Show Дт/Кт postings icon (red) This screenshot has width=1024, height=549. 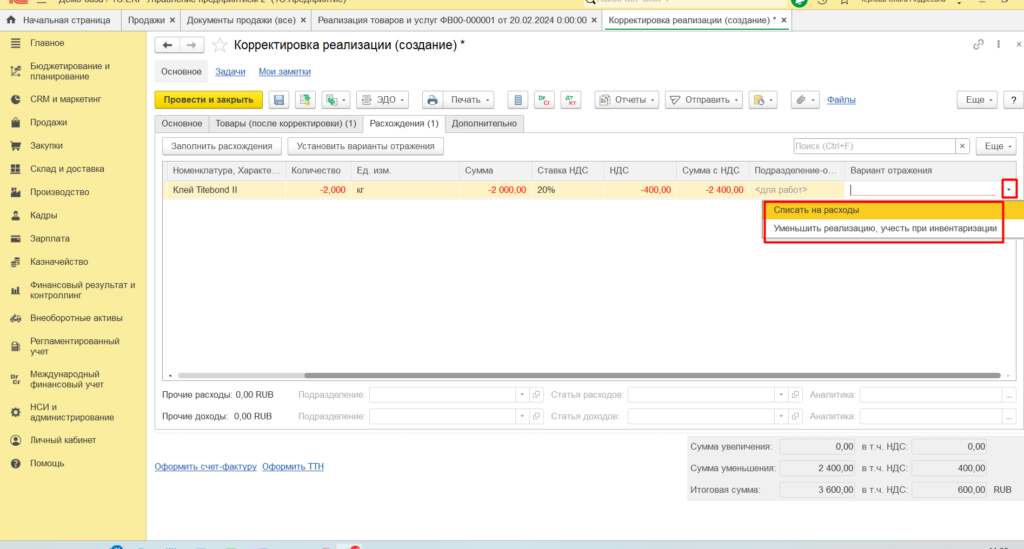click(571, 100)
